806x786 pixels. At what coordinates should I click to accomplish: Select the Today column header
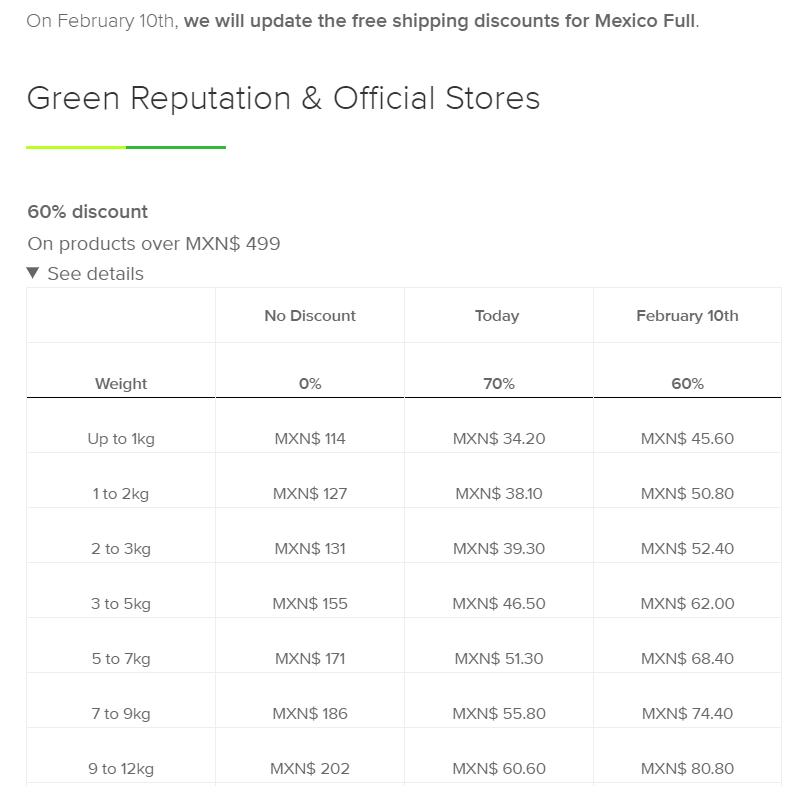497,316
